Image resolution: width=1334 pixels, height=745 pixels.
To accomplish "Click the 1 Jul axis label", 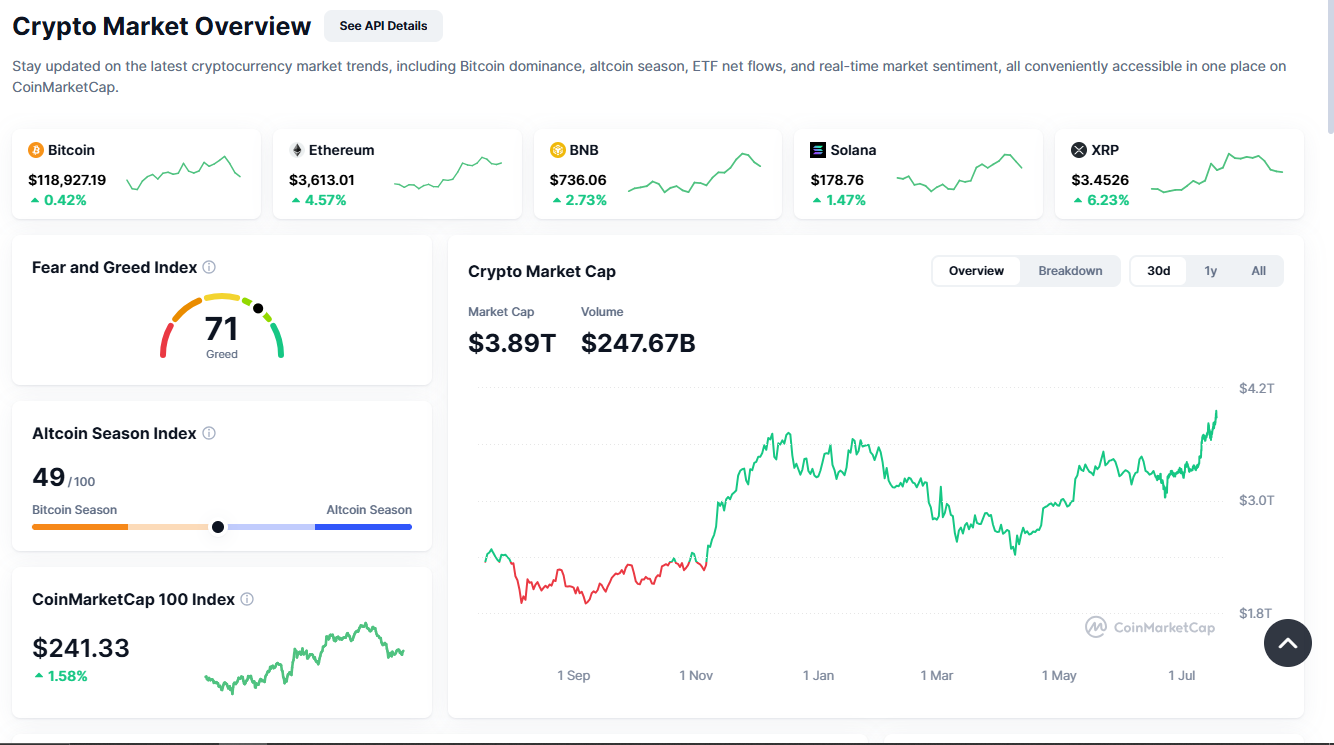I will tap(1182, 676).
